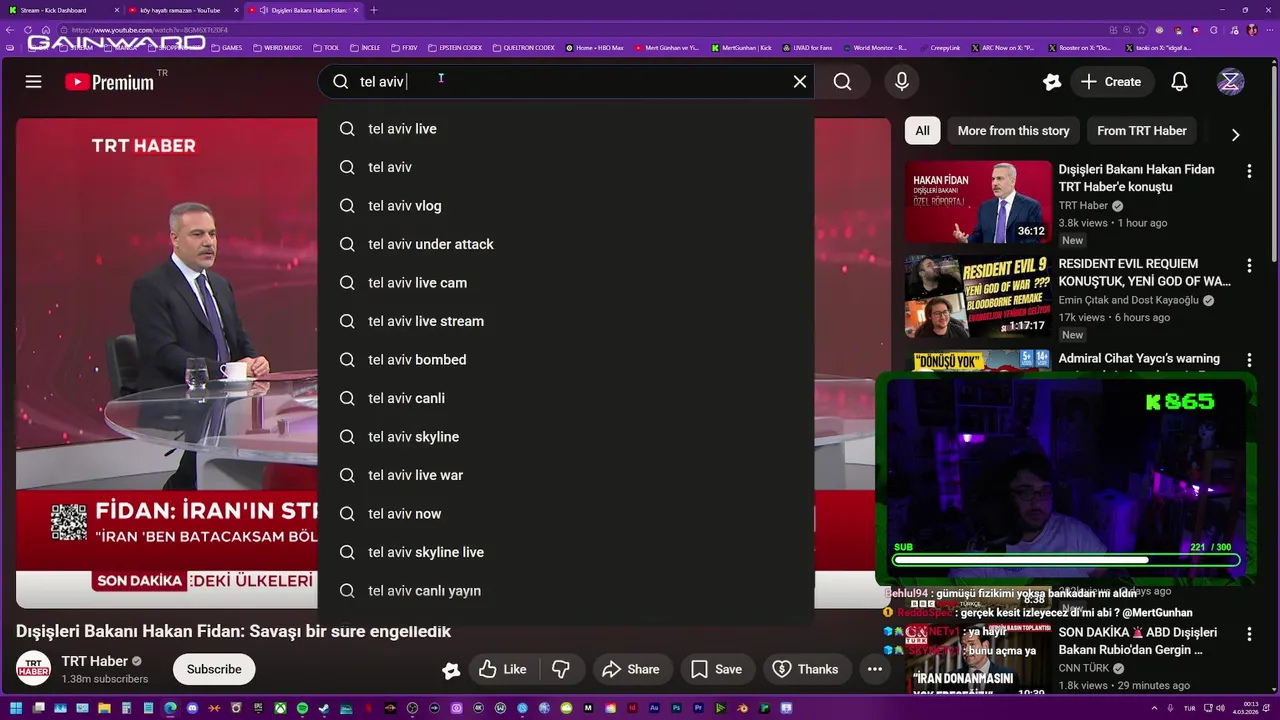Pick the 'tel aviv vlog' suggestion
The image size is (1280, 720).
tap(566, 206)
